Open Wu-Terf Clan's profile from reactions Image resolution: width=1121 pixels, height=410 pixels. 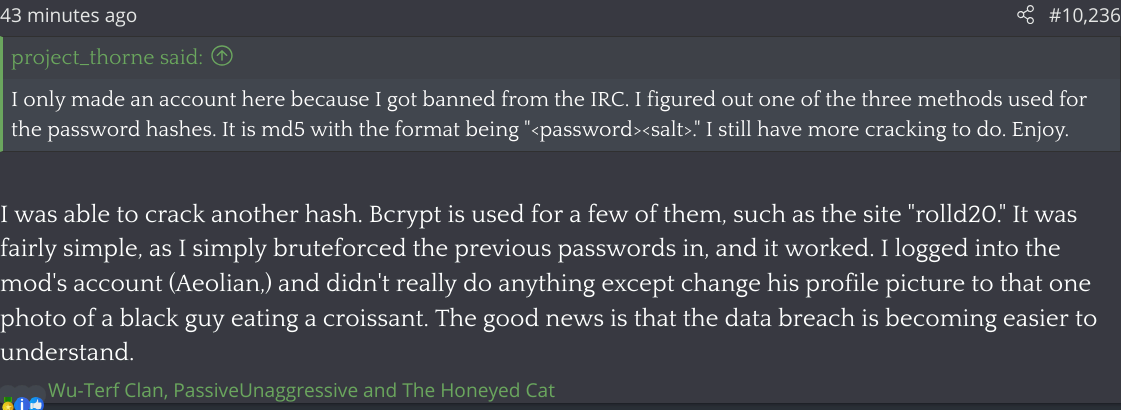coord(104,390)
